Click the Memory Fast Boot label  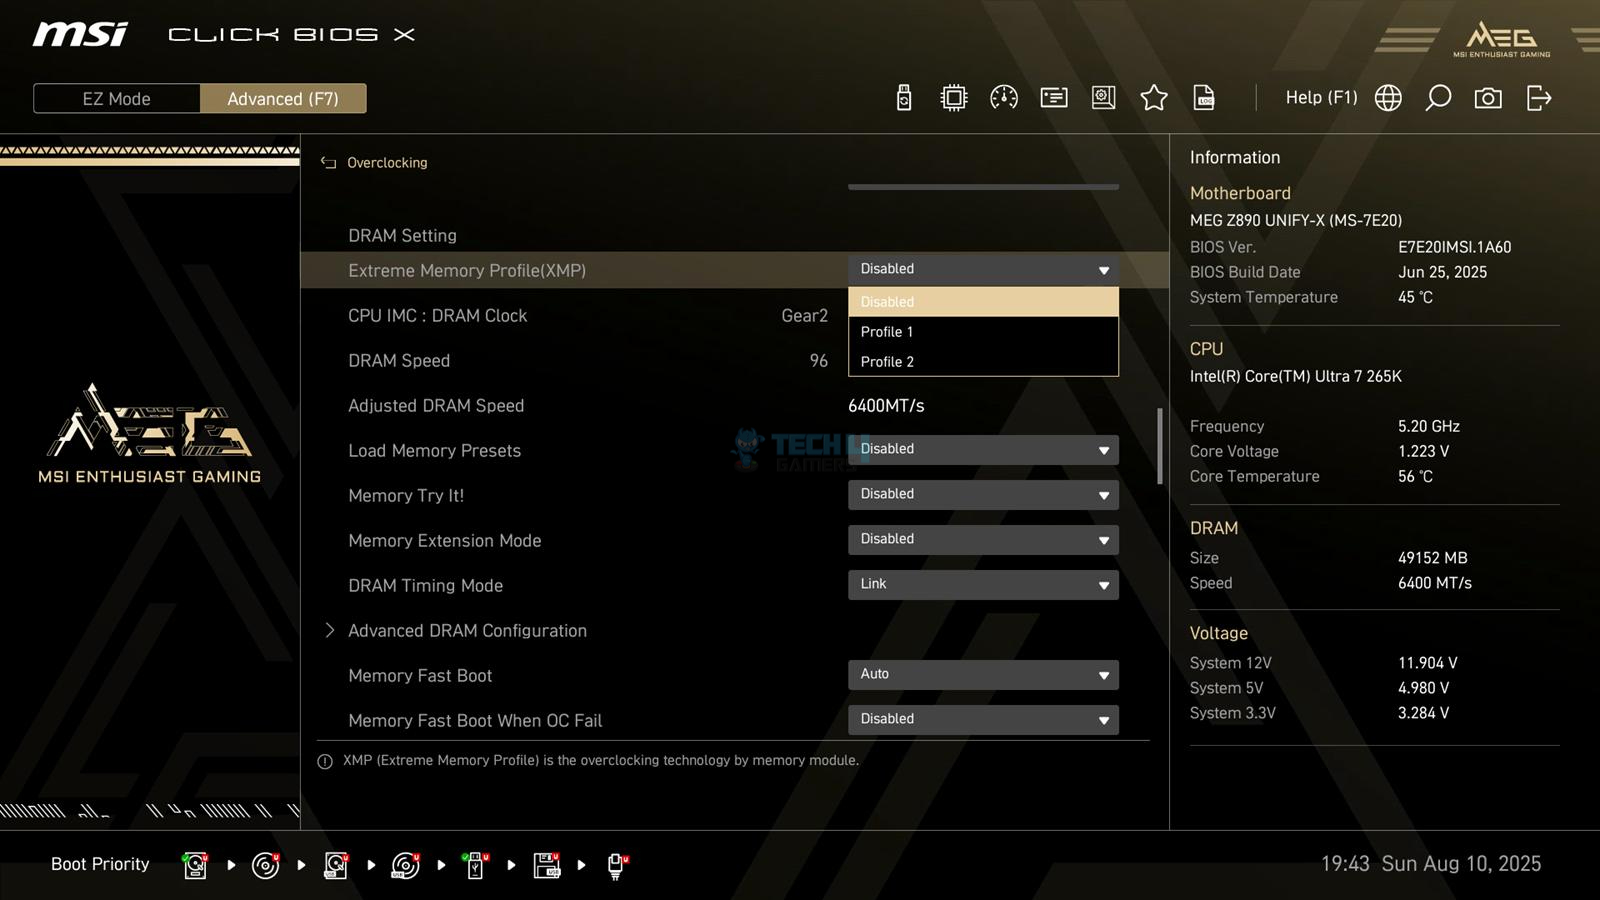point(420,676)
